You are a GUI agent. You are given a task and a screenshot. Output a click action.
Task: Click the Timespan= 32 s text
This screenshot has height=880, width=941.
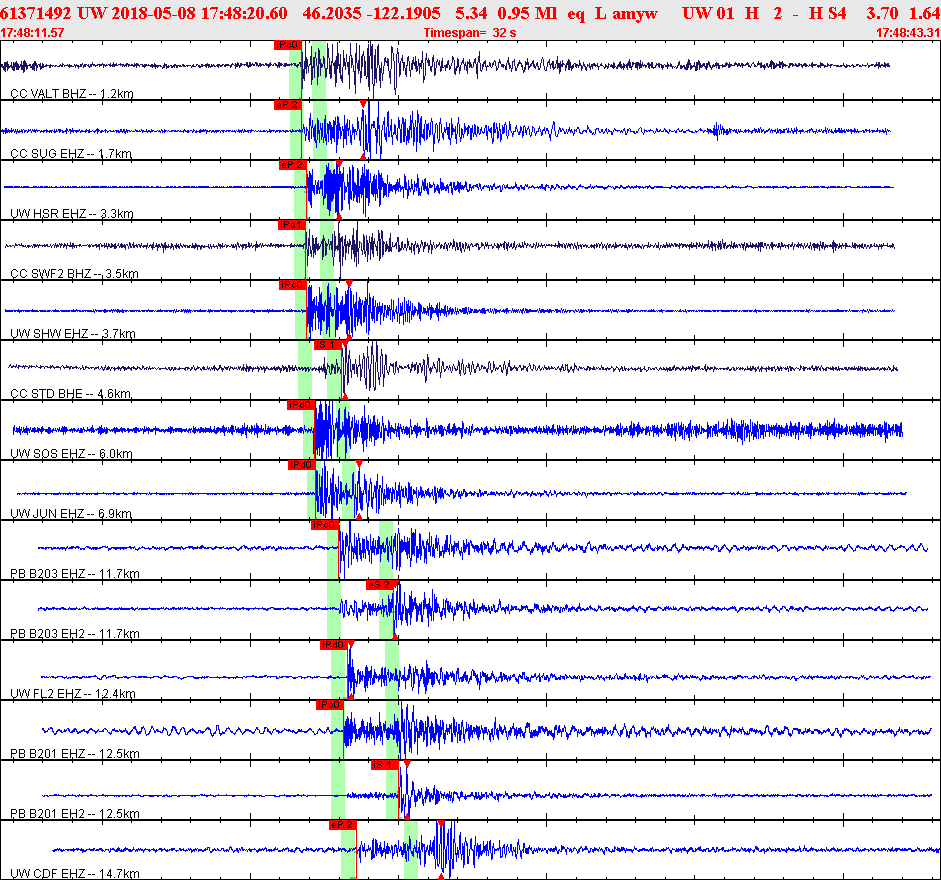click(469, 32)
